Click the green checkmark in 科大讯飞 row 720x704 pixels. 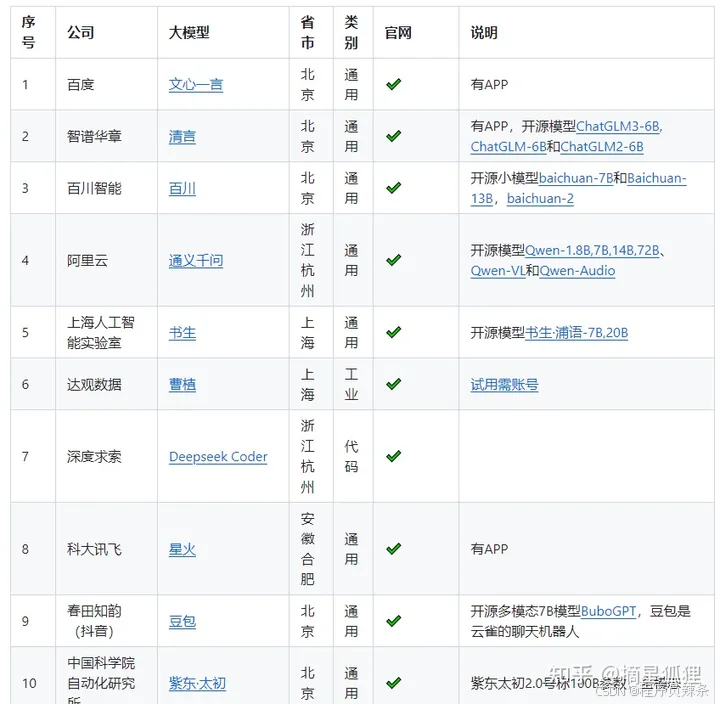point(394,549)
